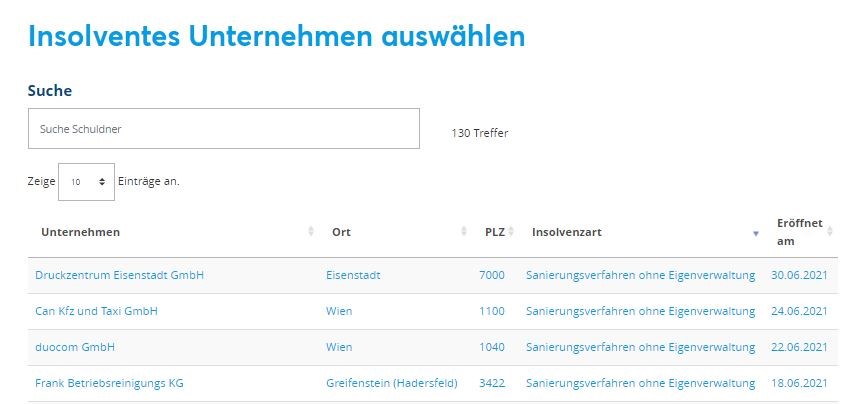Open Frank Betriebsreinigungs KG entry

[109, 383]
